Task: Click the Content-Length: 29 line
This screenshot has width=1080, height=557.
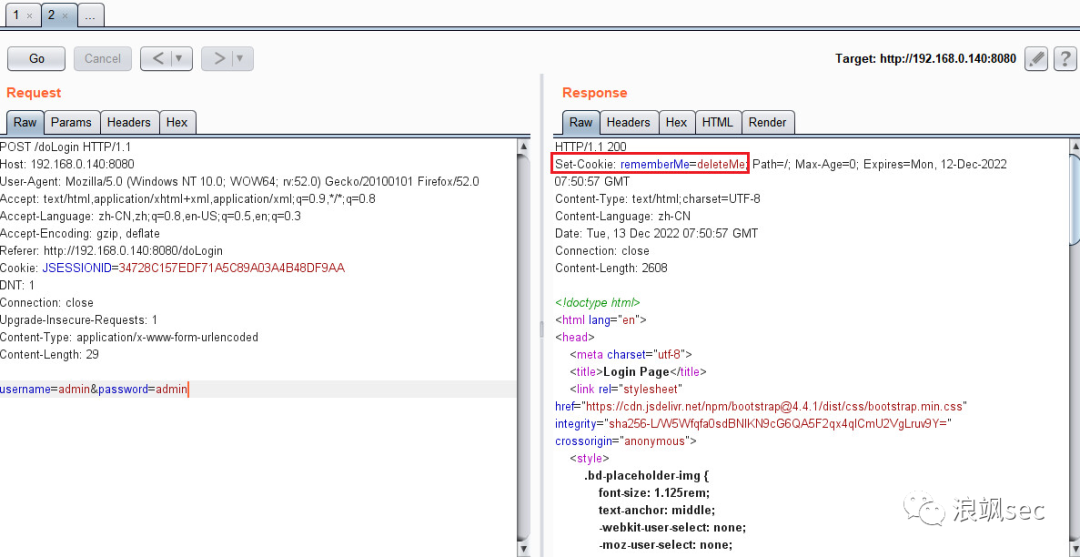Action: (x=50, y=355)
